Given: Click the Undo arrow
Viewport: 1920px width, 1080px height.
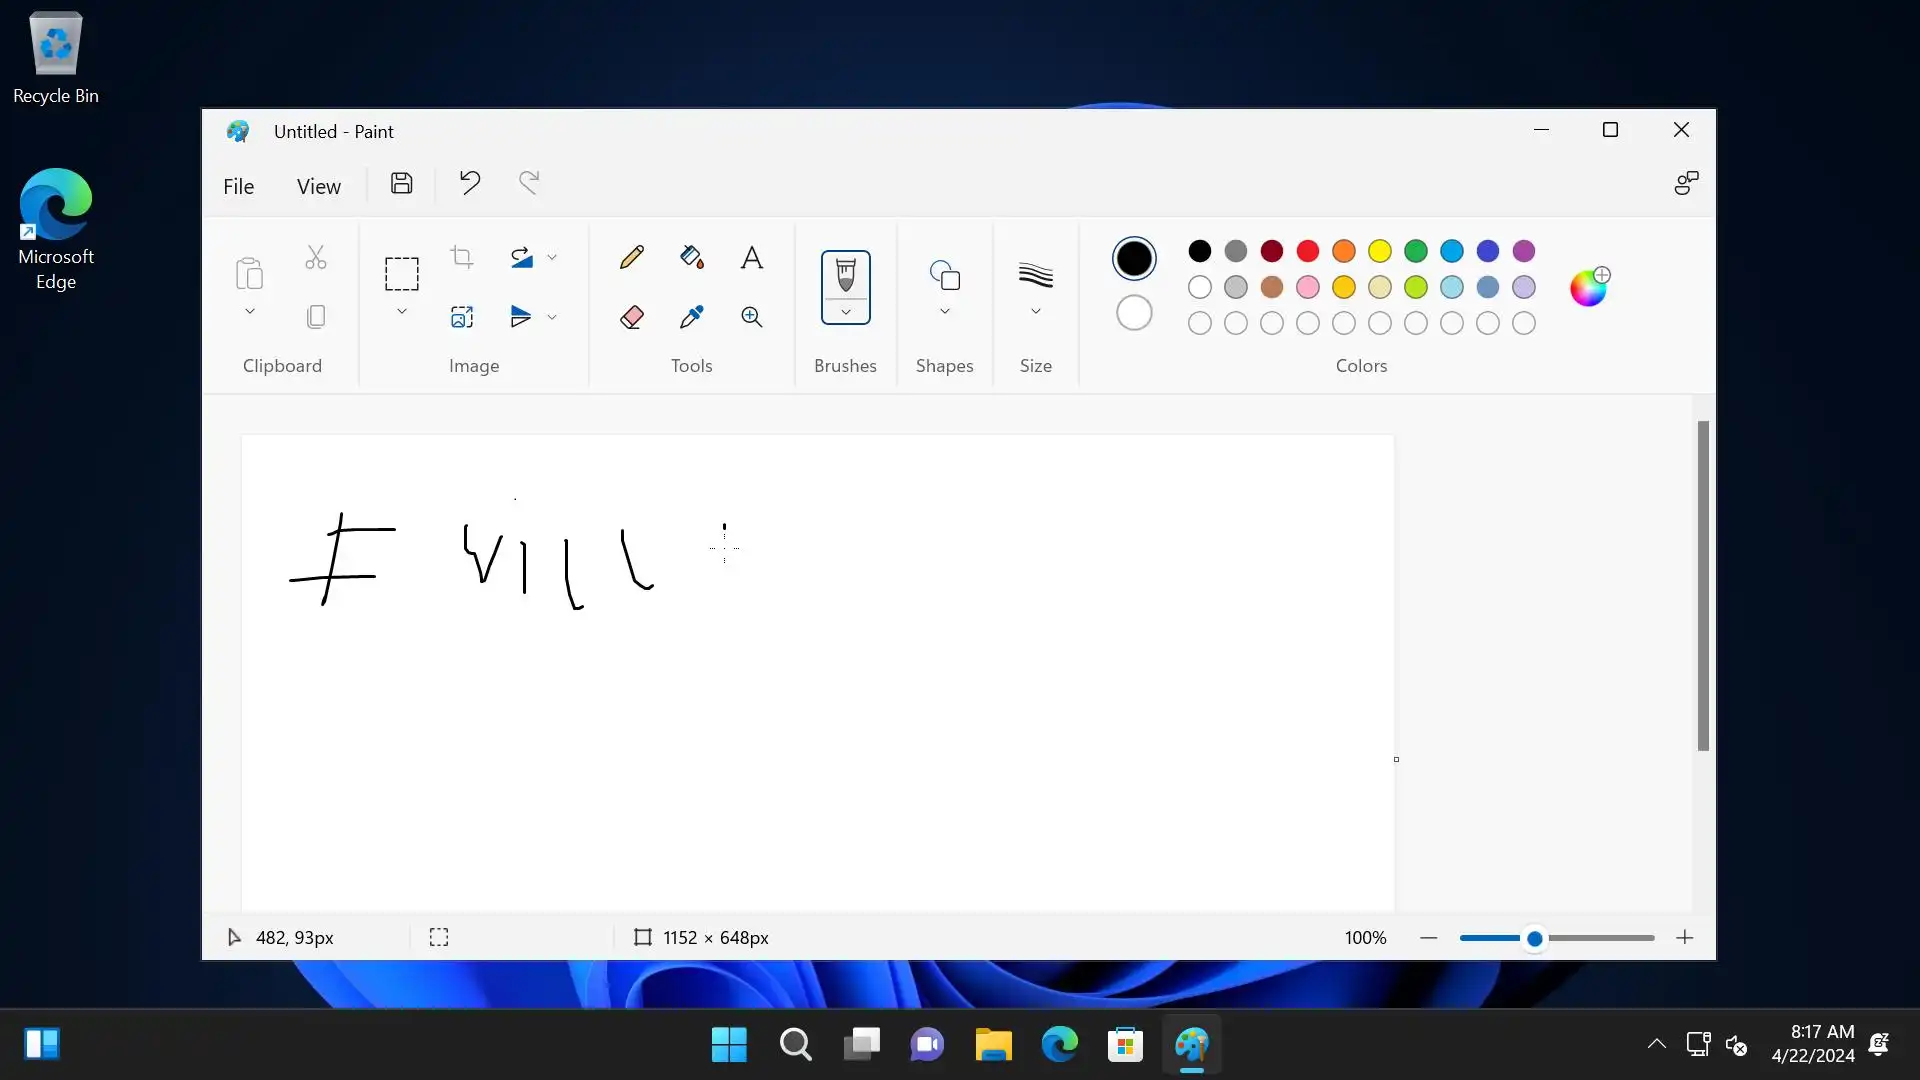Looking at the screenshot, I should tap(469, 183).
